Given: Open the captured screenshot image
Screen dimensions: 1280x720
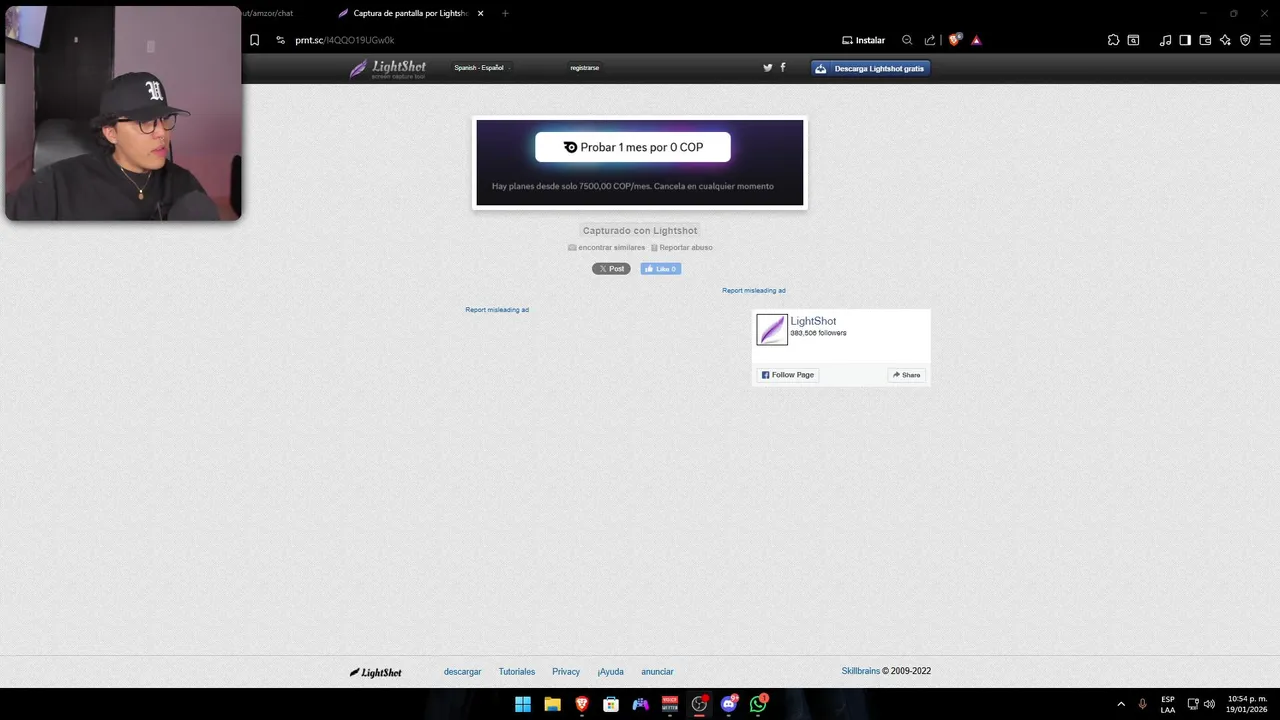Looking at the screenshot, I should click(640, 163).
